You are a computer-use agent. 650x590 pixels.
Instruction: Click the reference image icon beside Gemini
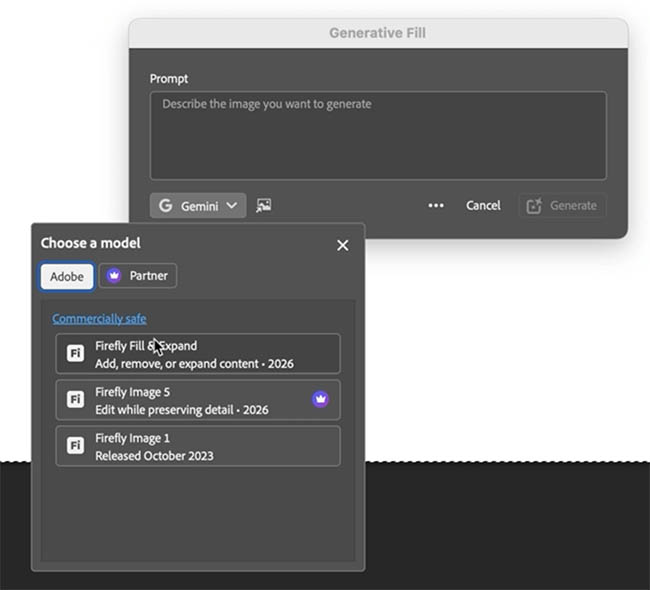click(264, 205)
